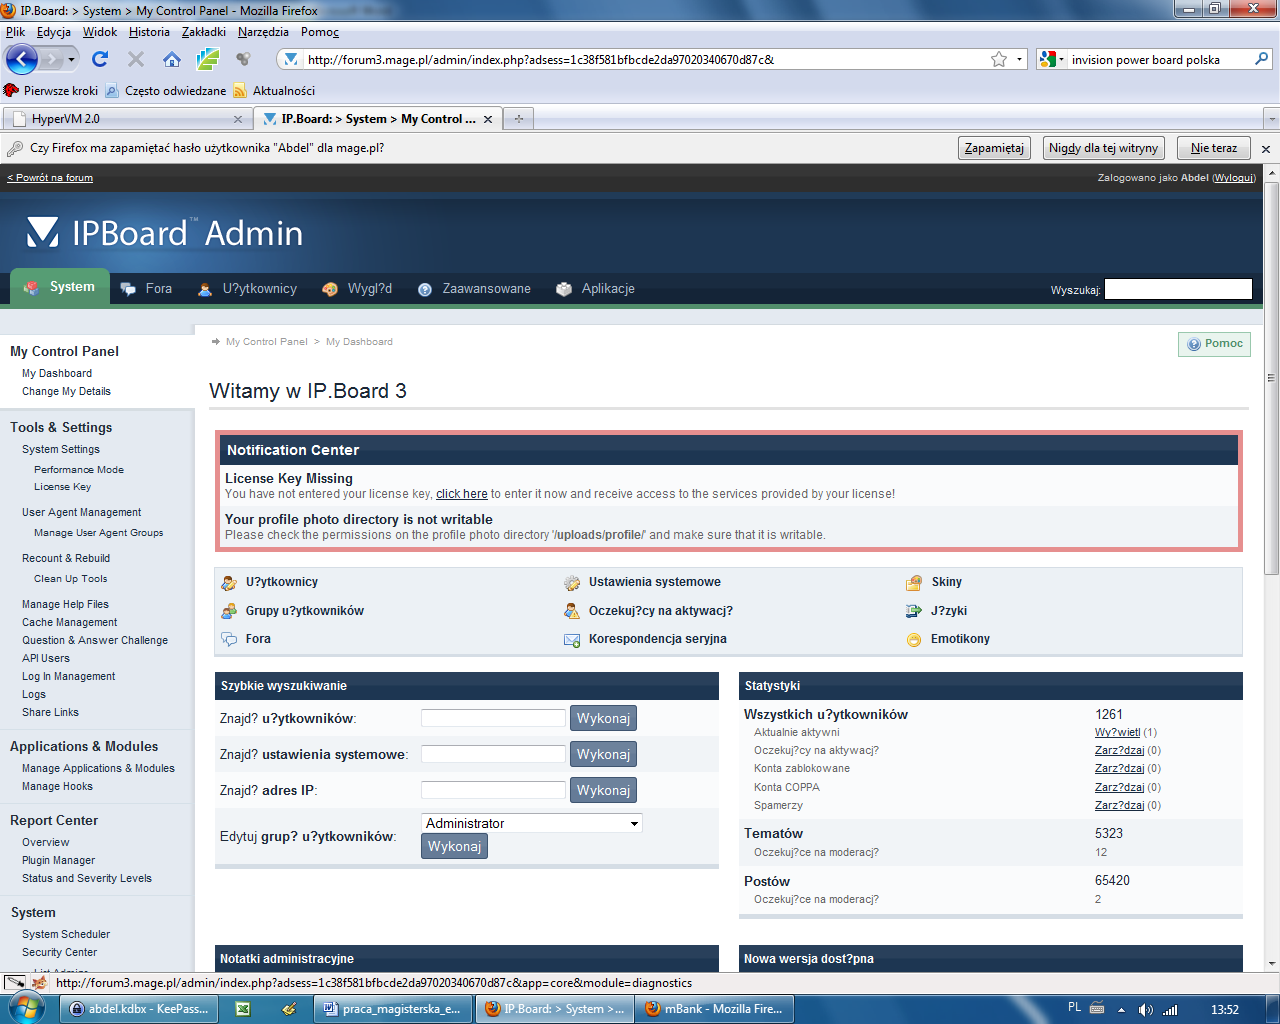Open the Pomoc help button
This screenshot has width=1280, height=1024.
(x=1214, y=344)
